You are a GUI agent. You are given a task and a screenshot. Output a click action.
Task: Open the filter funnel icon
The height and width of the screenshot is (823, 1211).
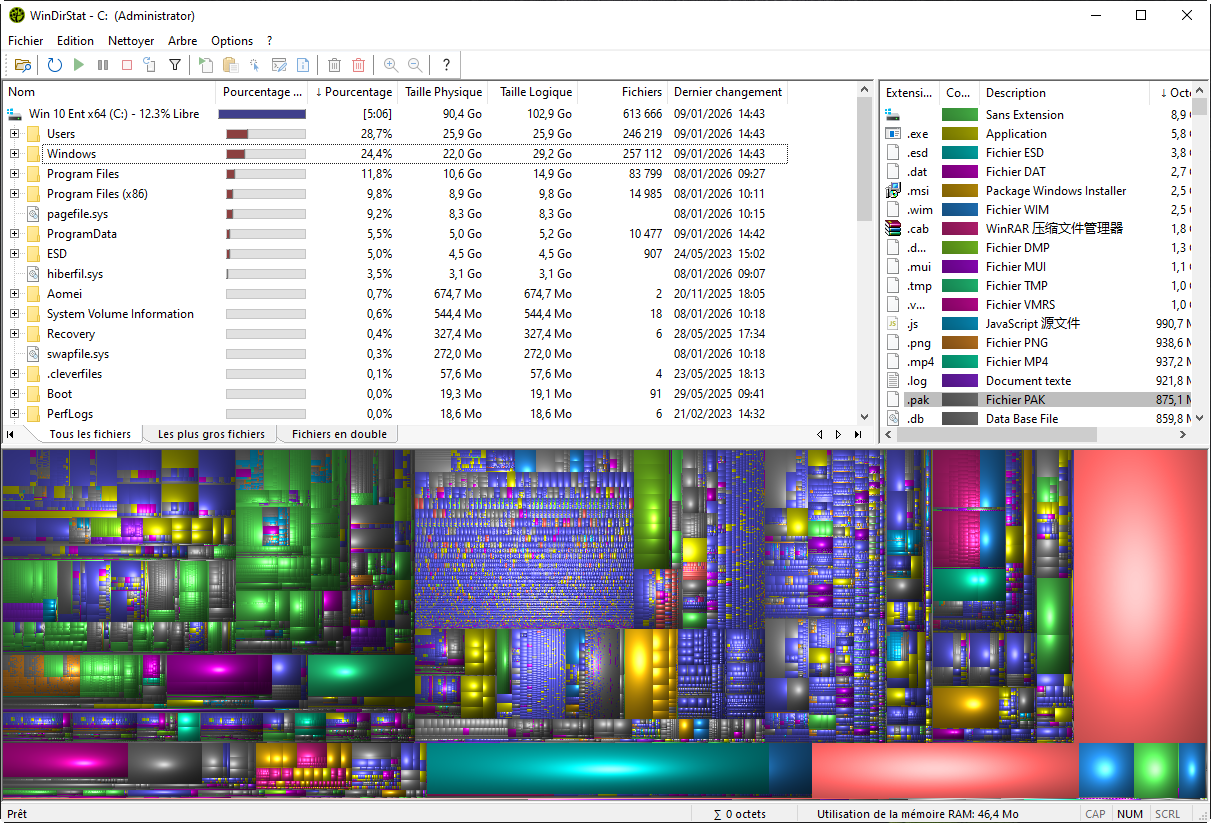click(175, 65)
